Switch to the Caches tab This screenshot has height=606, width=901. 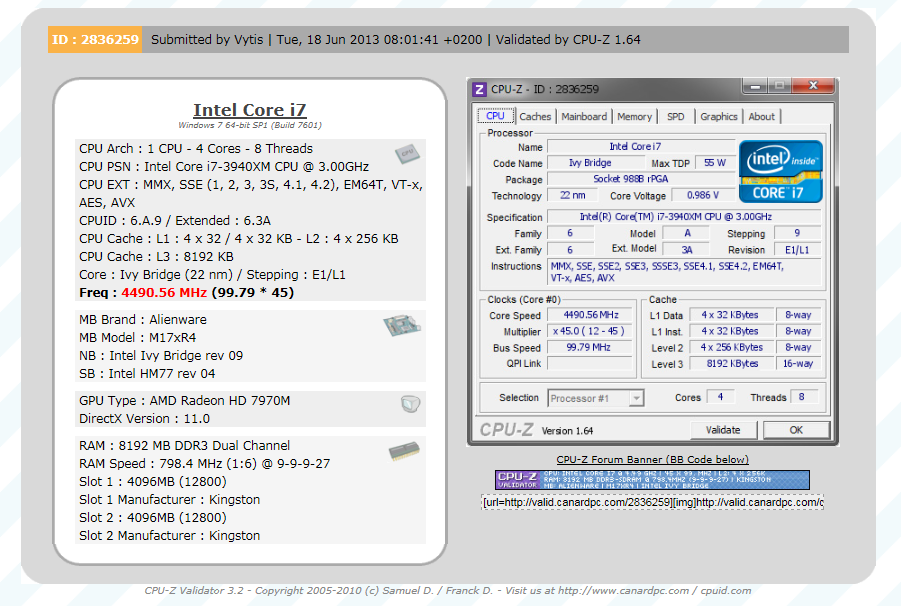(535, 117)
